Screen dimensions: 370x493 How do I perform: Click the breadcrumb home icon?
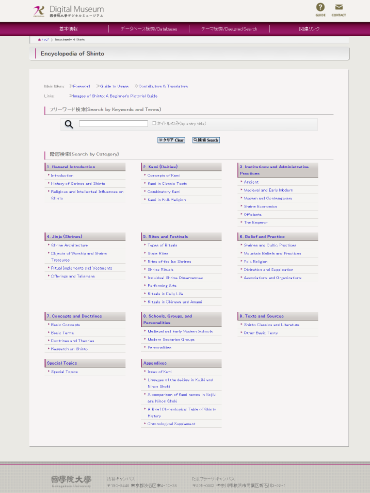39,40
